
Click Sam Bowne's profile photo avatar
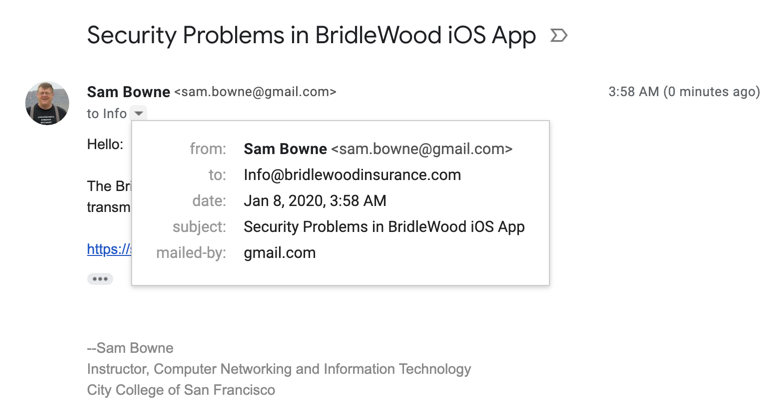47,103
